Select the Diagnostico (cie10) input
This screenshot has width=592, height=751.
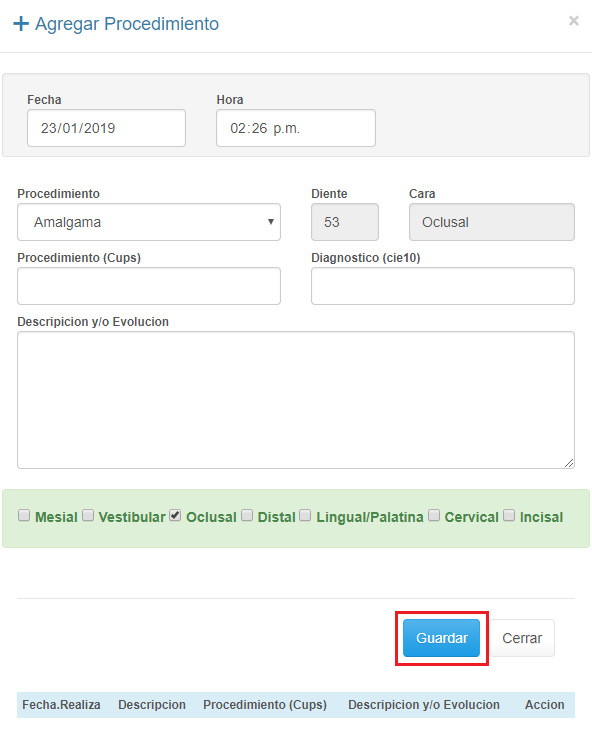[443, 286]
